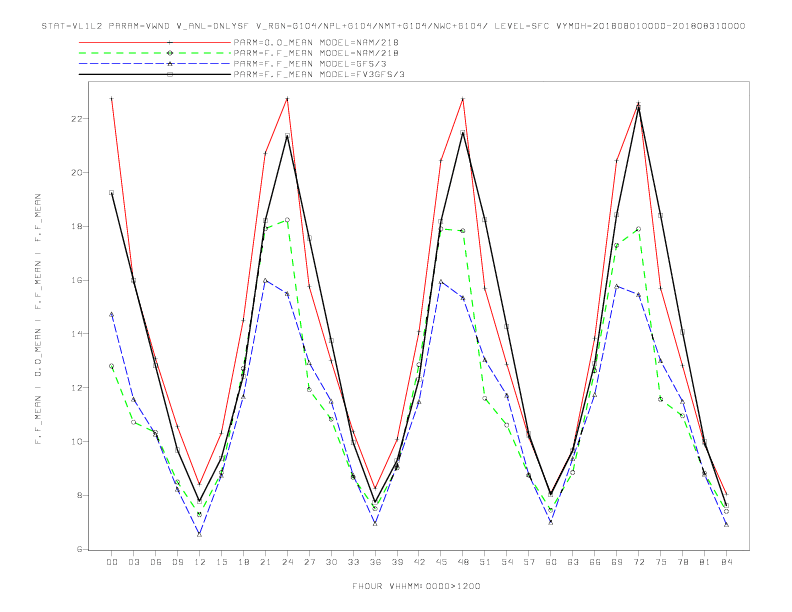
Task: Click forecast hour 57 on the x-axis
Action: coord(529,562)
